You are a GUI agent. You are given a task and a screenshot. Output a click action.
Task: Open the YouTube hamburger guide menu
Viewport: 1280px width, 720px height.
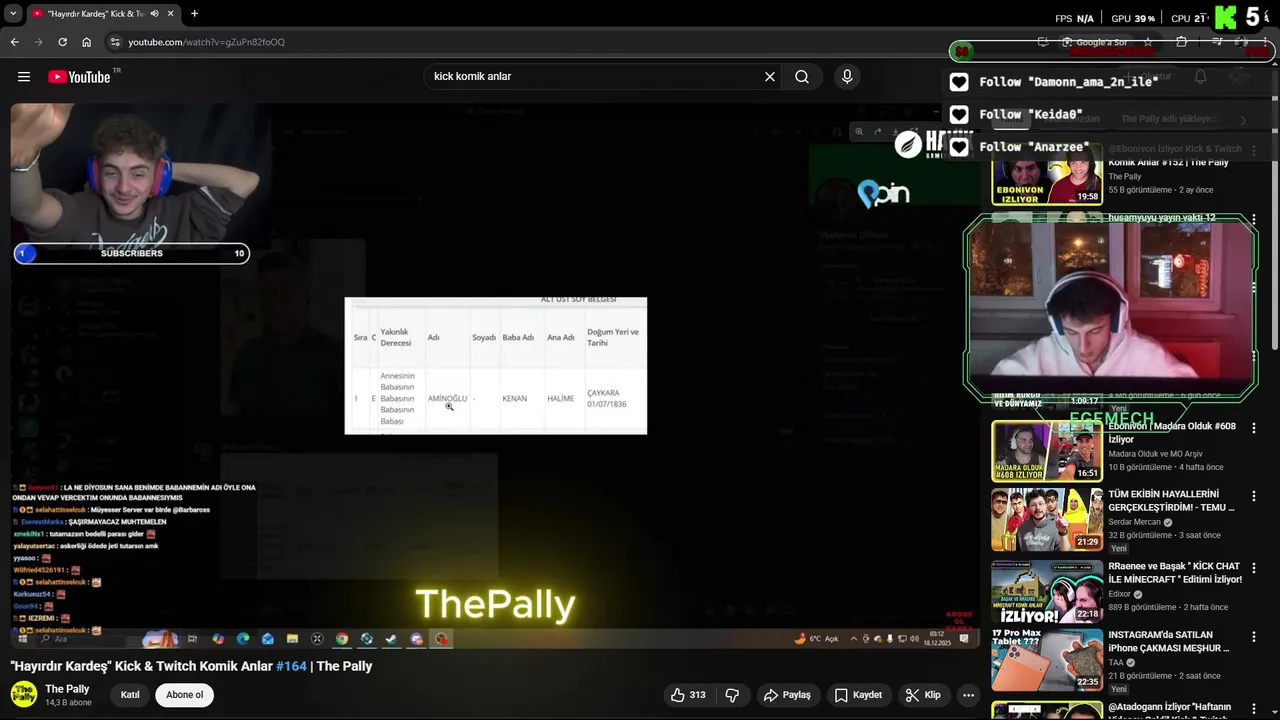tap(24, 77)
